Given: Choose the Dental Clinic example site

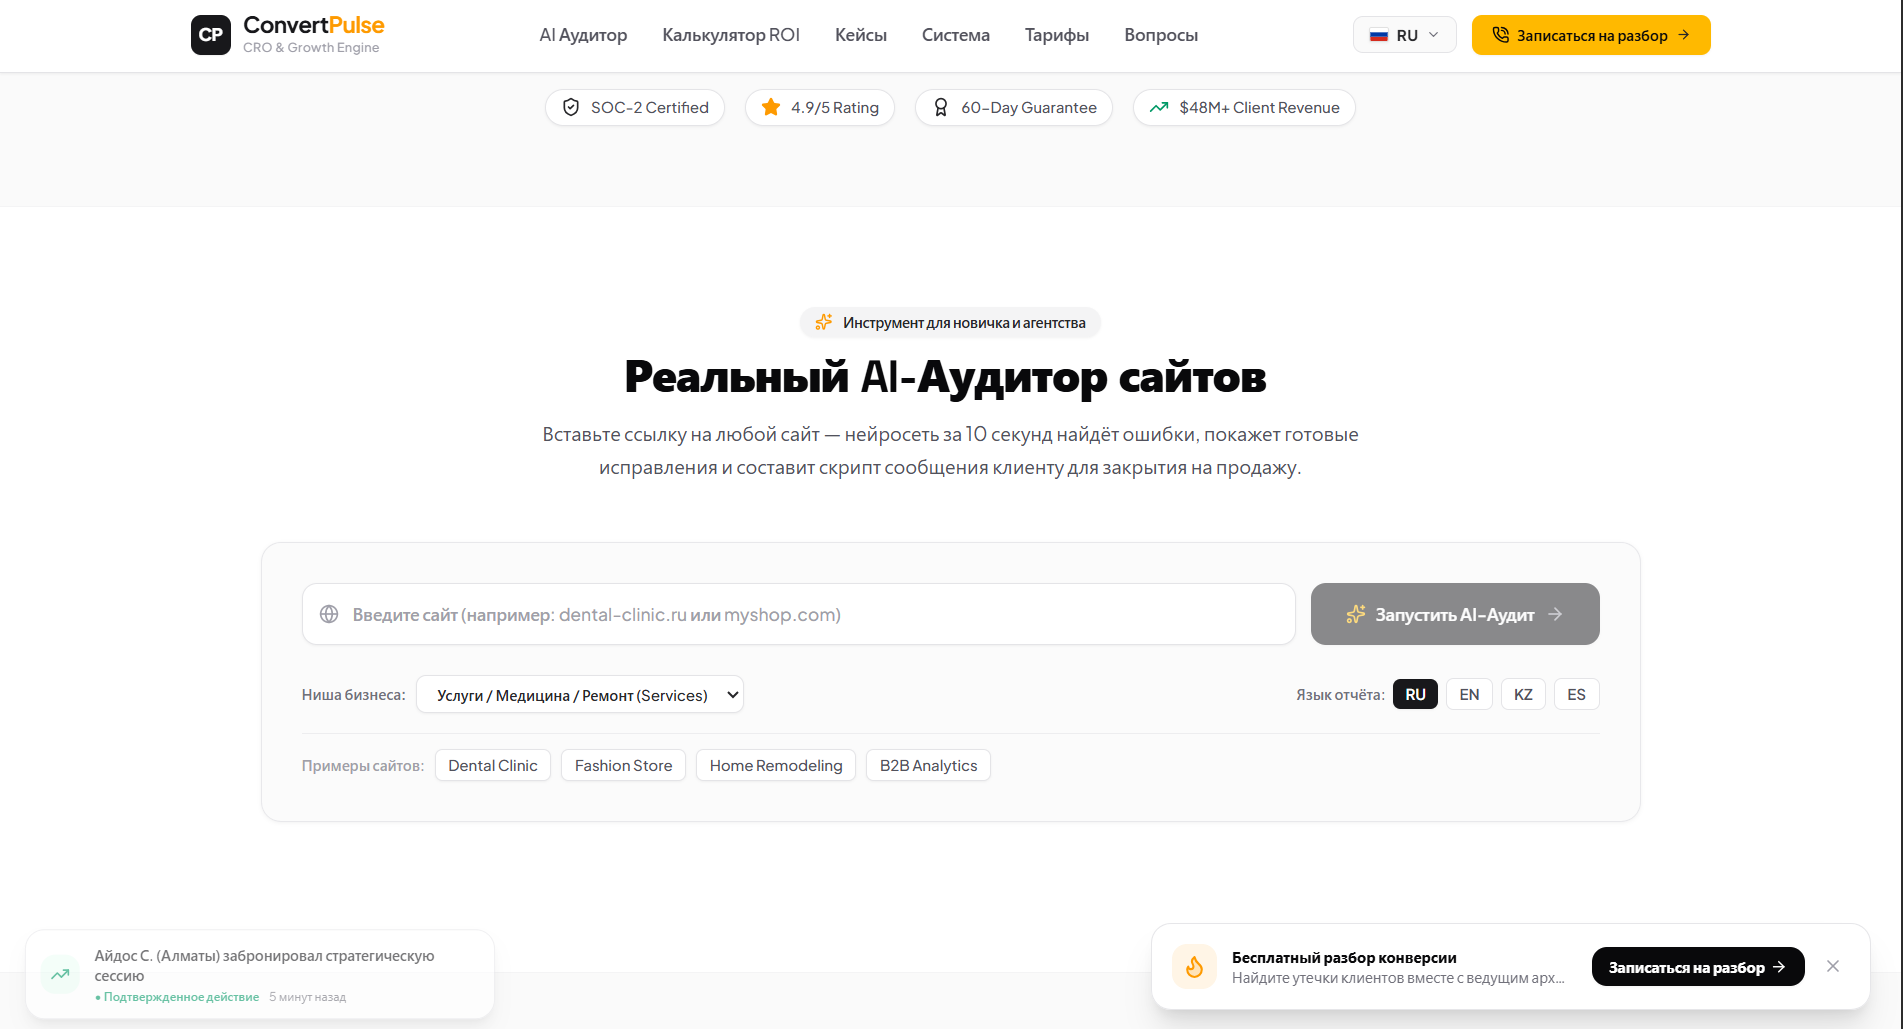Looking at the screenshot, I should 493,765.
